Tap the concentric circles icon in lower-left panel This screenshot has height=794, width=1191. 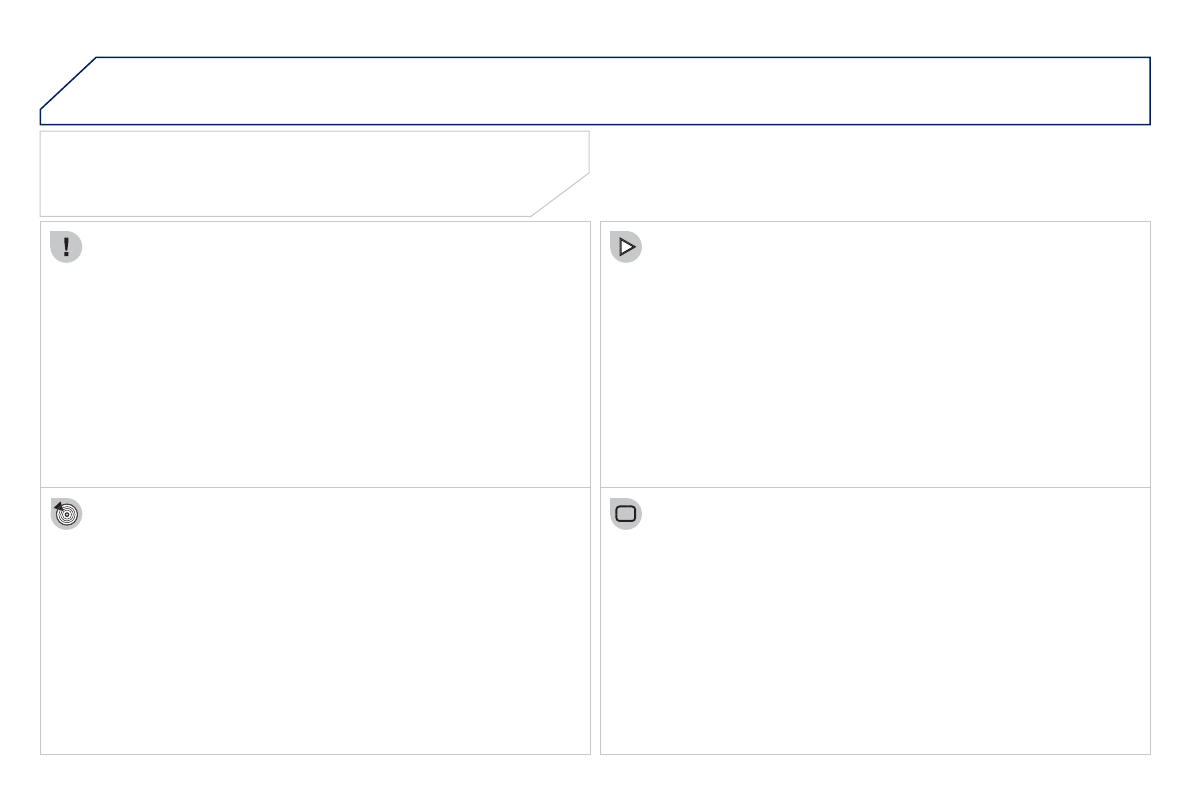click(66, 514)
